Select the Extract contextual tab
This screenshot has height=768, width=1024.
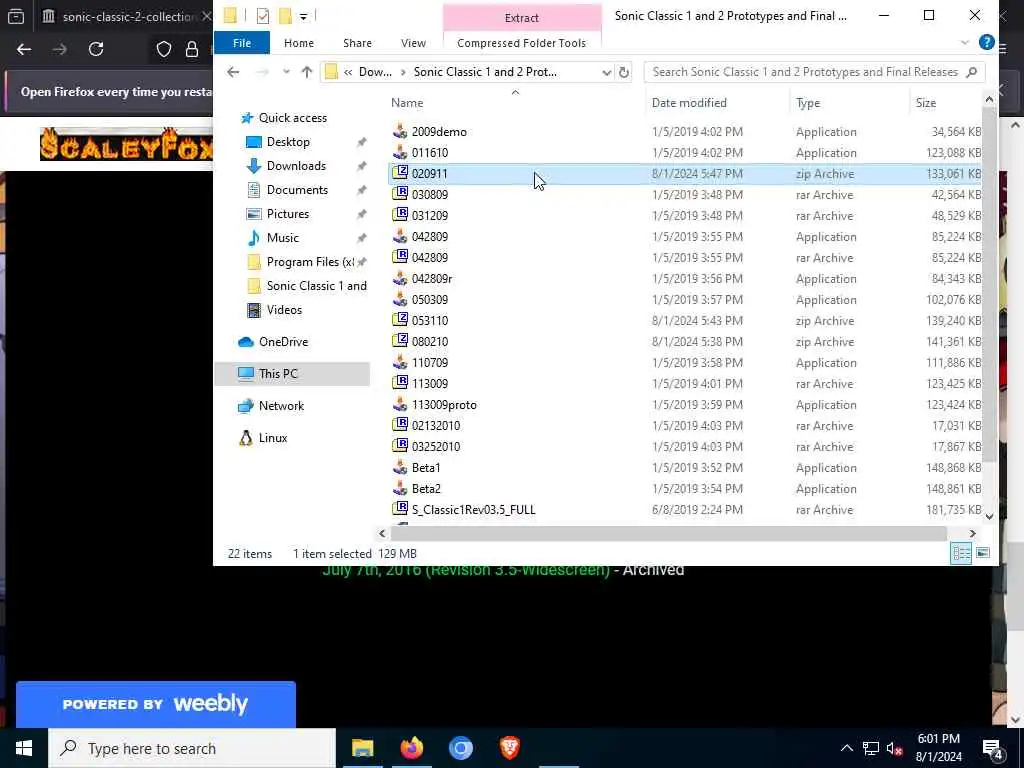[x=521, y=18]
